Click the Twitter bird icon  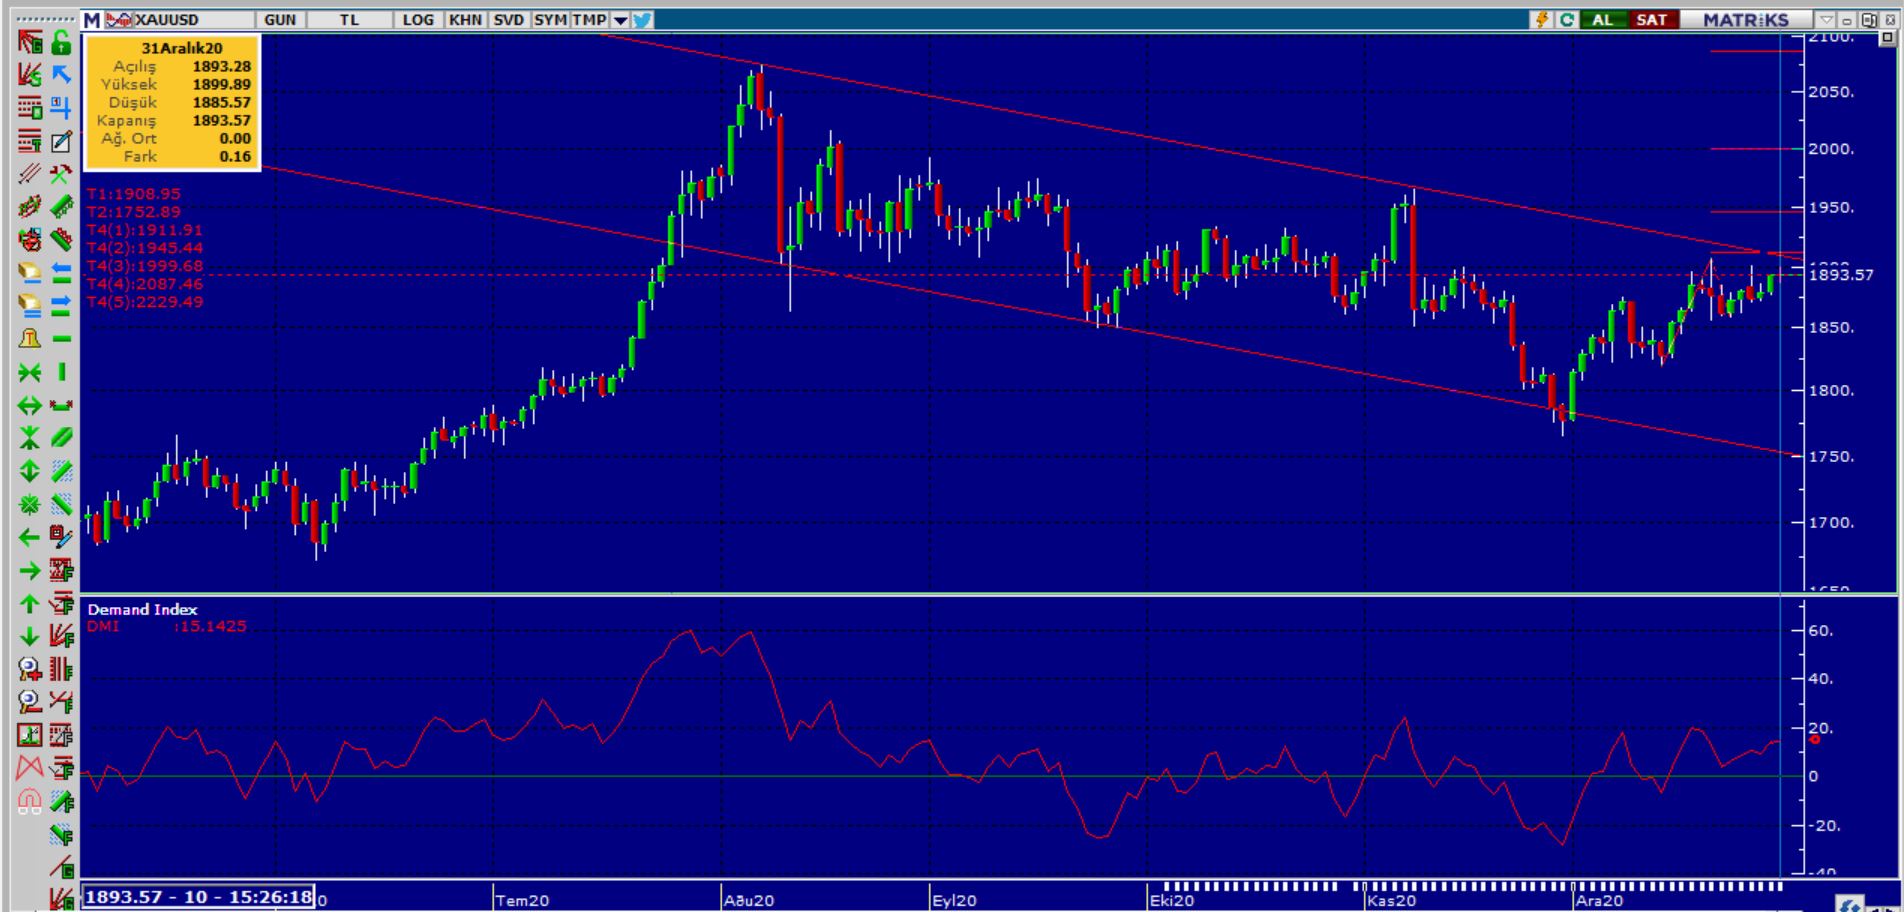point(643,19)
